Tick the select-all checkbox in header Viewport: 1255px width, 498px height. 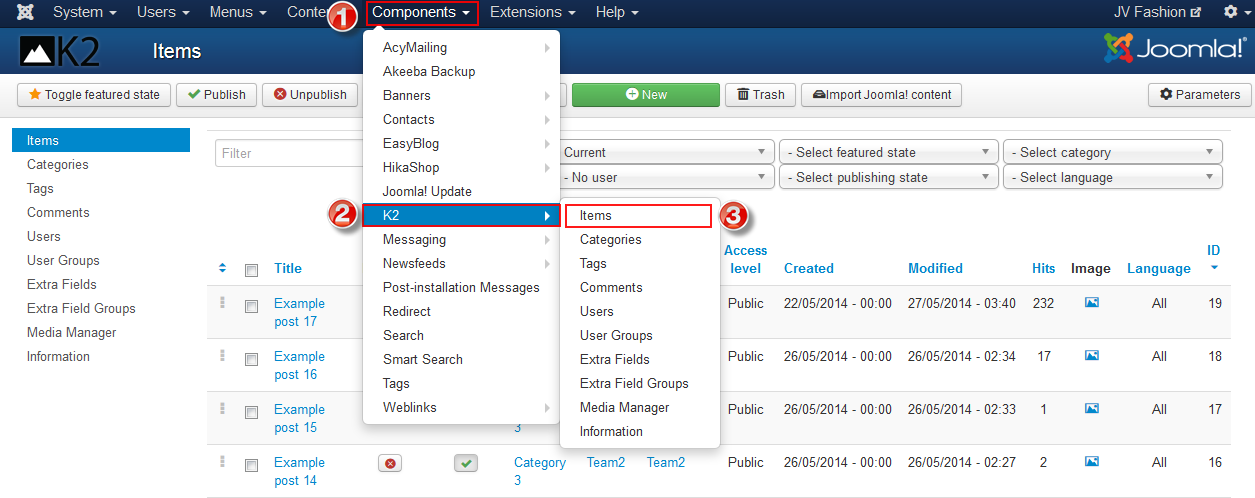pos(251,270)
